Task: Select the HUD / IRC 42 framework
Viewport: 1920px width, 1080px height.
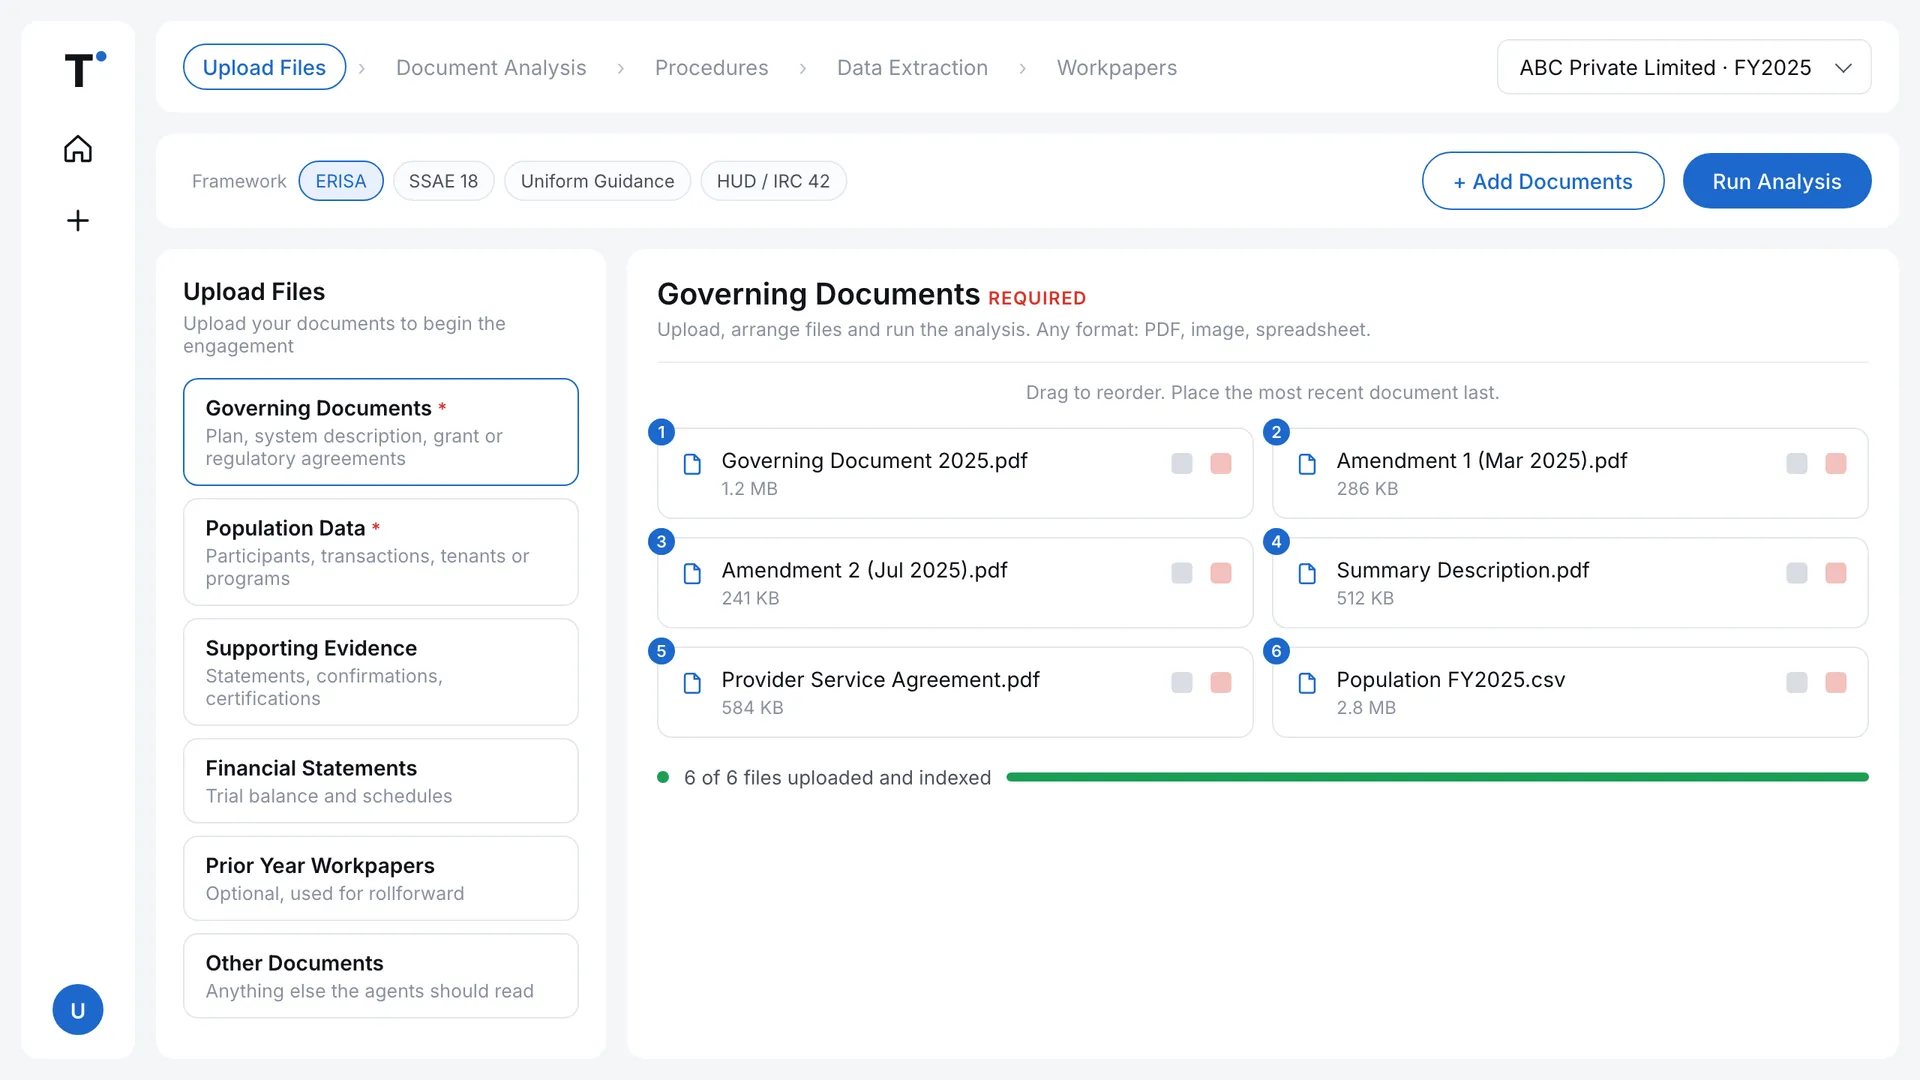Action: tap(773, 181)
